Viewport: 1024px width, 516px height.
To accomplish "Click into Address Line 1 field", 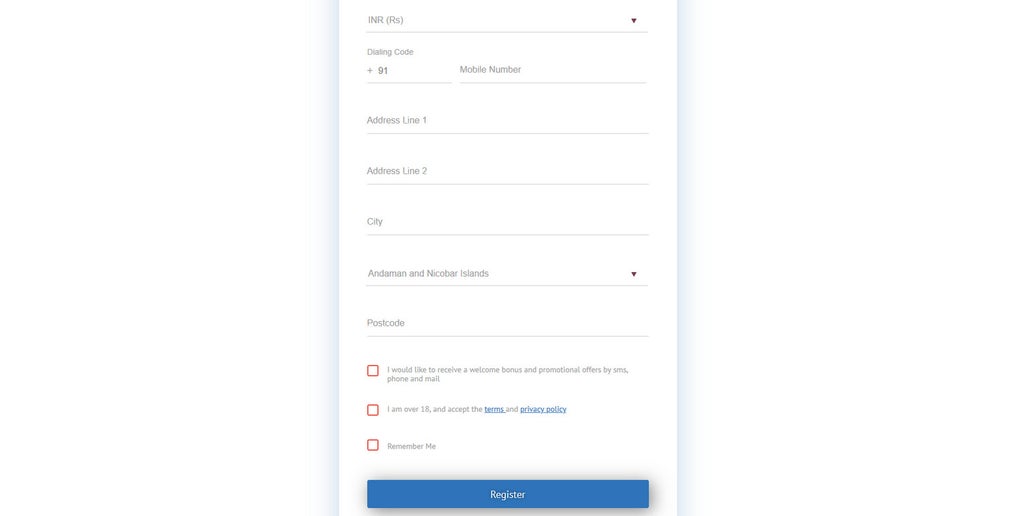I will (507, 121).
